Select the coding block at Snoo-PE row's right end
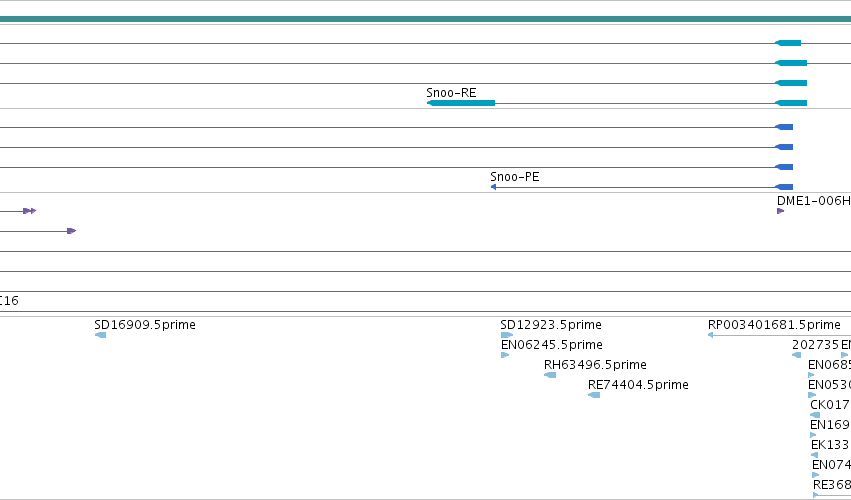This screenshot has height=500, width=851. tap(784, 187)
